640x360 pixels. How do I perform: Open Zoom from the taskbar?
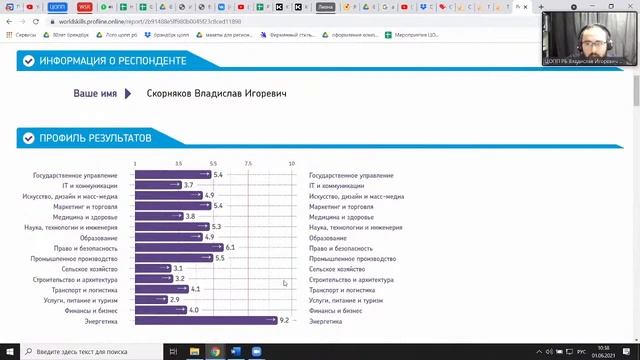click(256, 351)
